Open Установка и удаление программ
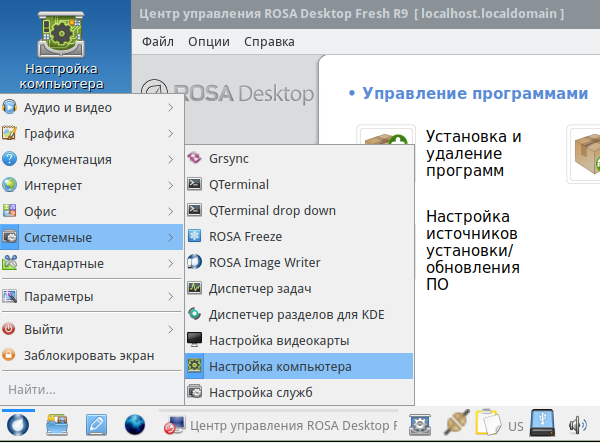This screenshot has width=600, height=443. click(474, 153)
